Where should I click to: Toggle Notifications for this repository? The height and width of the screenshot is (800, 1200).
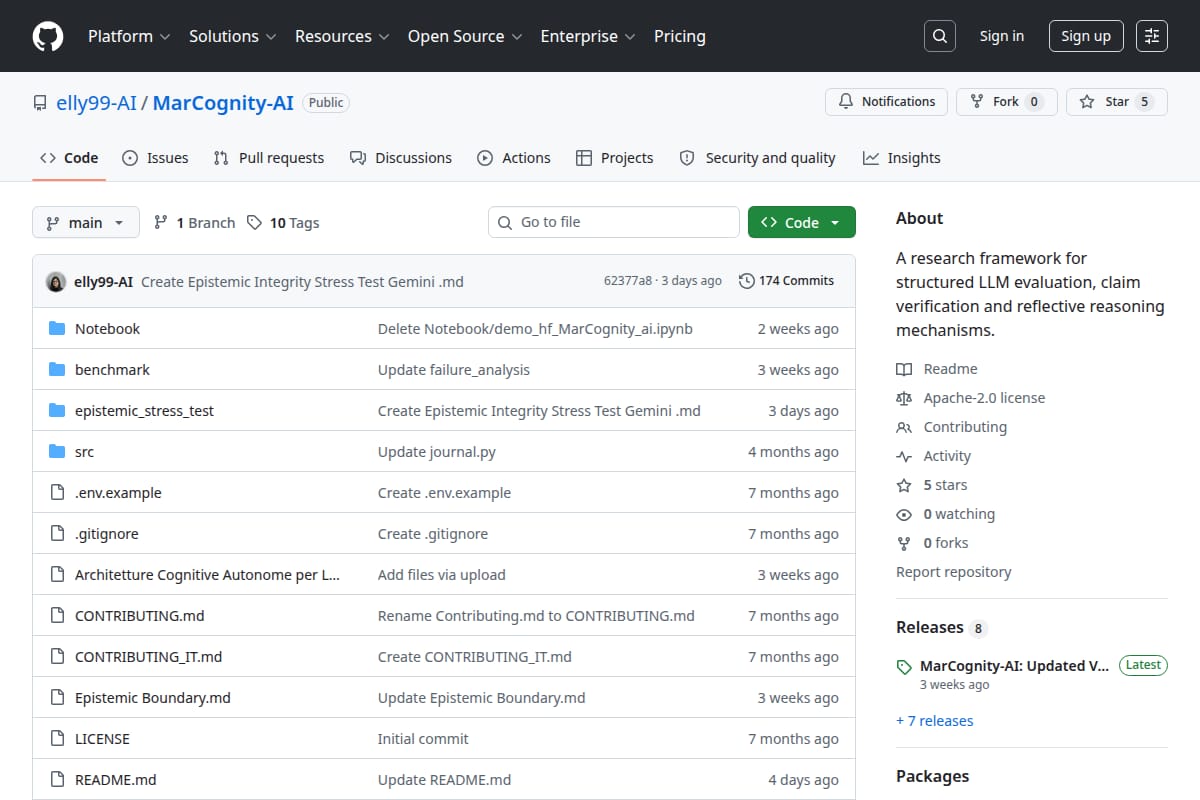coord(886,102)
